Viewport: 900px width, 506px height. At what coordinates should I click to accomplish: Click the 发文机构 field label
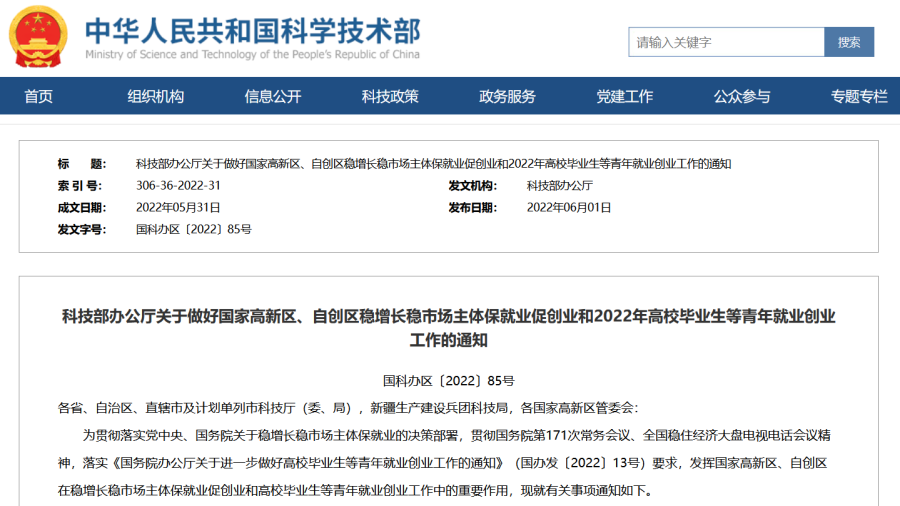[x=472, y=186]
